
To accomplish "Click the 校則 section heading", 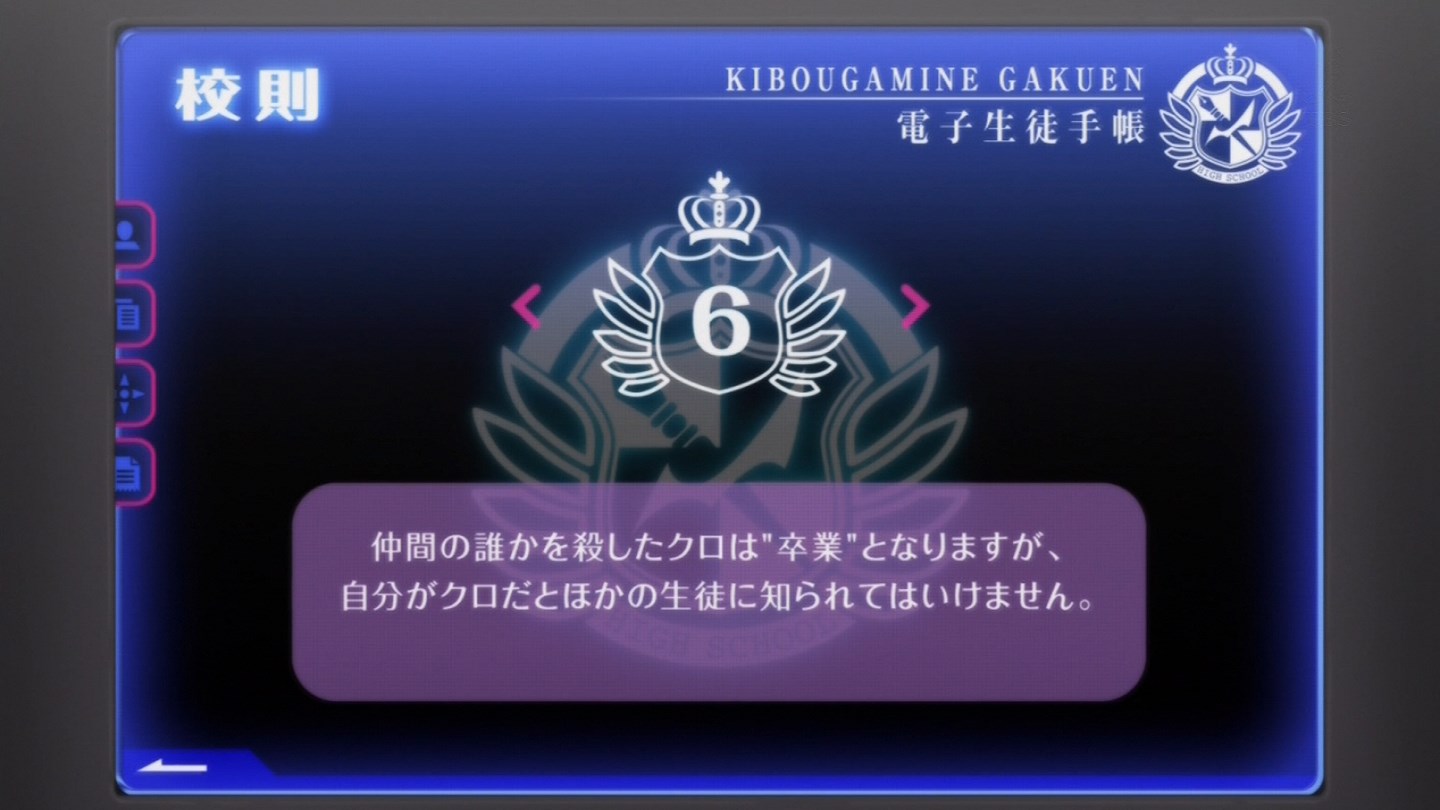I will (246, 97).
